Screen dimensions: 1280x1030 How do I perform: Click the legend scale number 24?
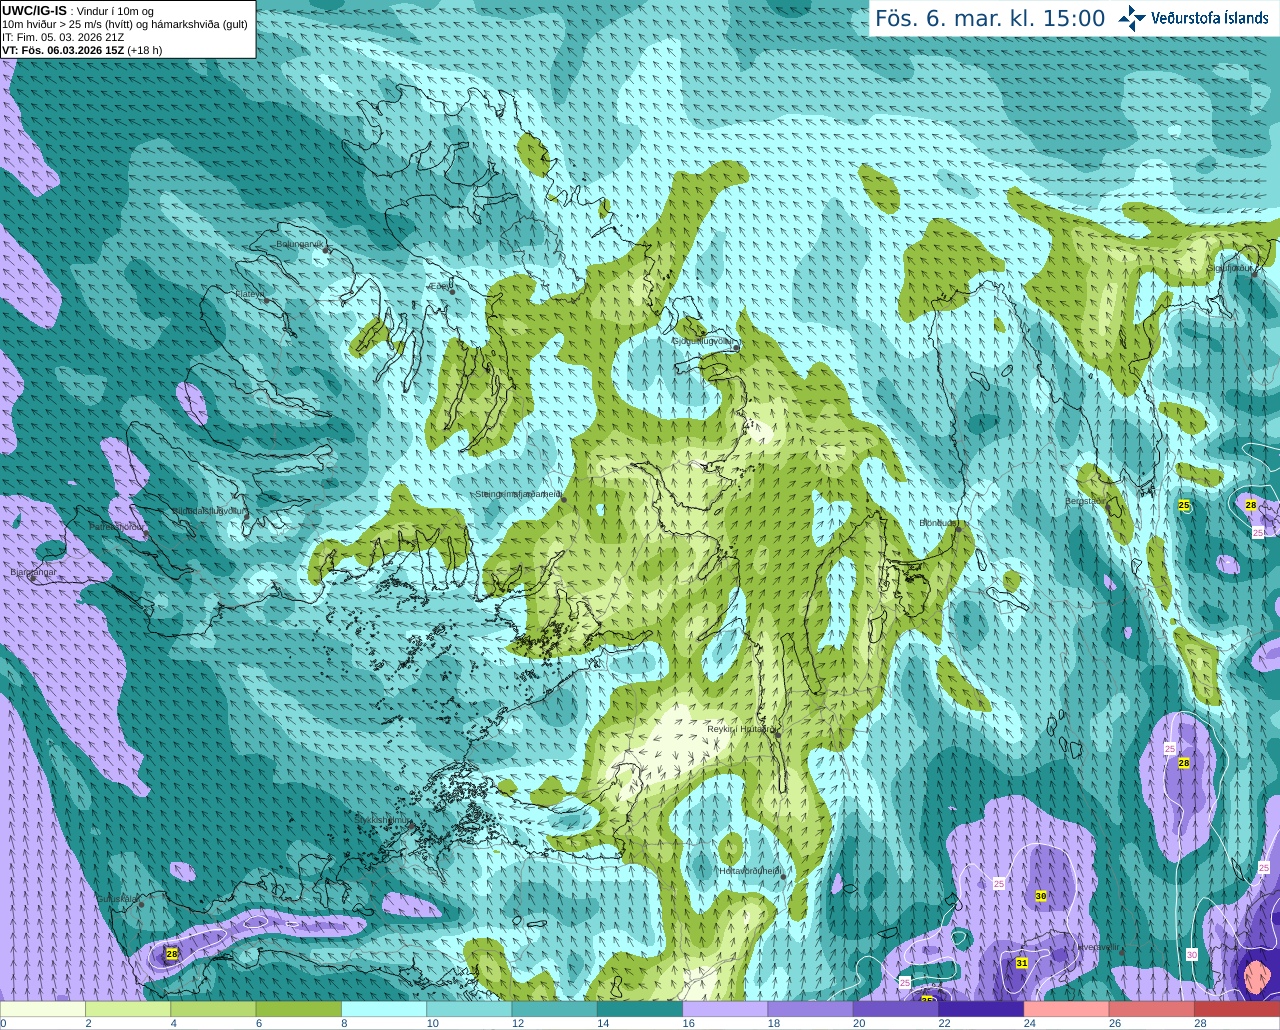point(1030,1023)
